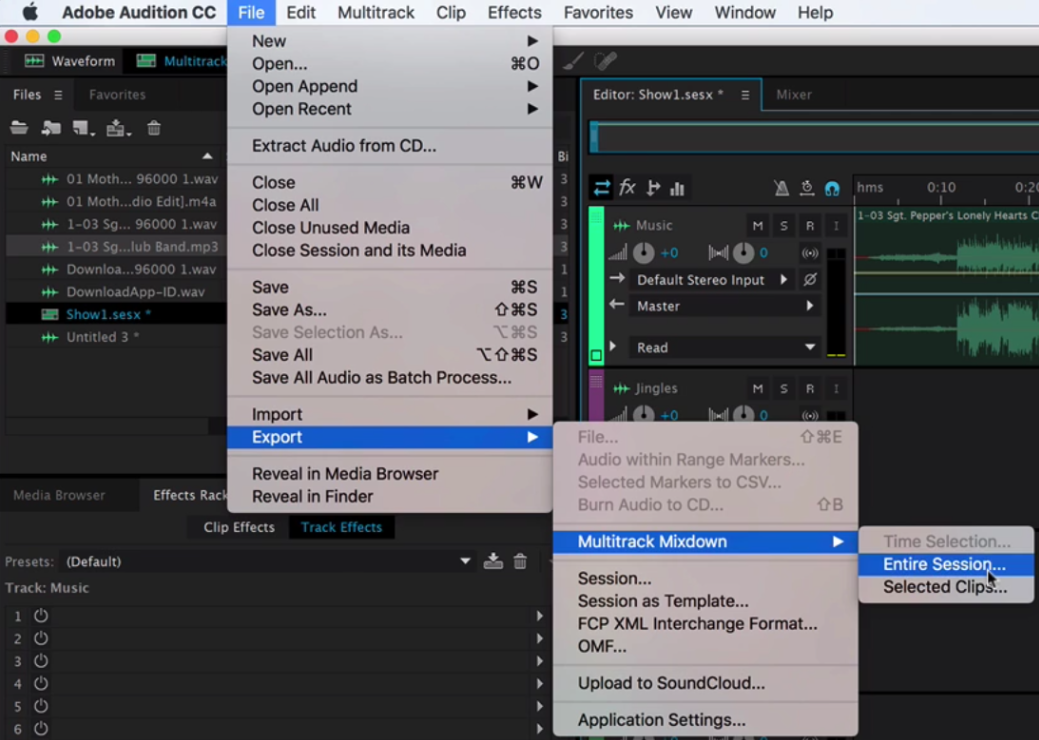Click the brush tool icon in top toolbar
Screen dimensions: 1039x740
(x=573, y=61)
